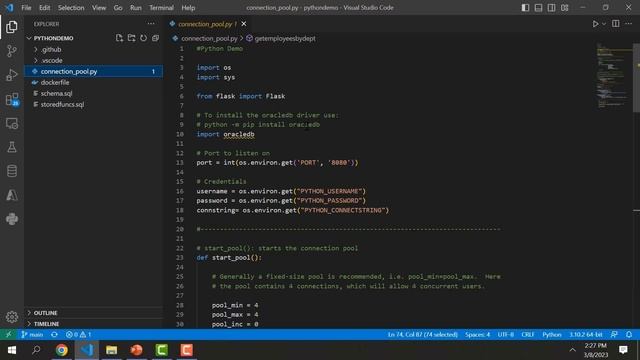The image size is (640, 360).
Task: Open the Python view icon
Action: click(12, 219)
